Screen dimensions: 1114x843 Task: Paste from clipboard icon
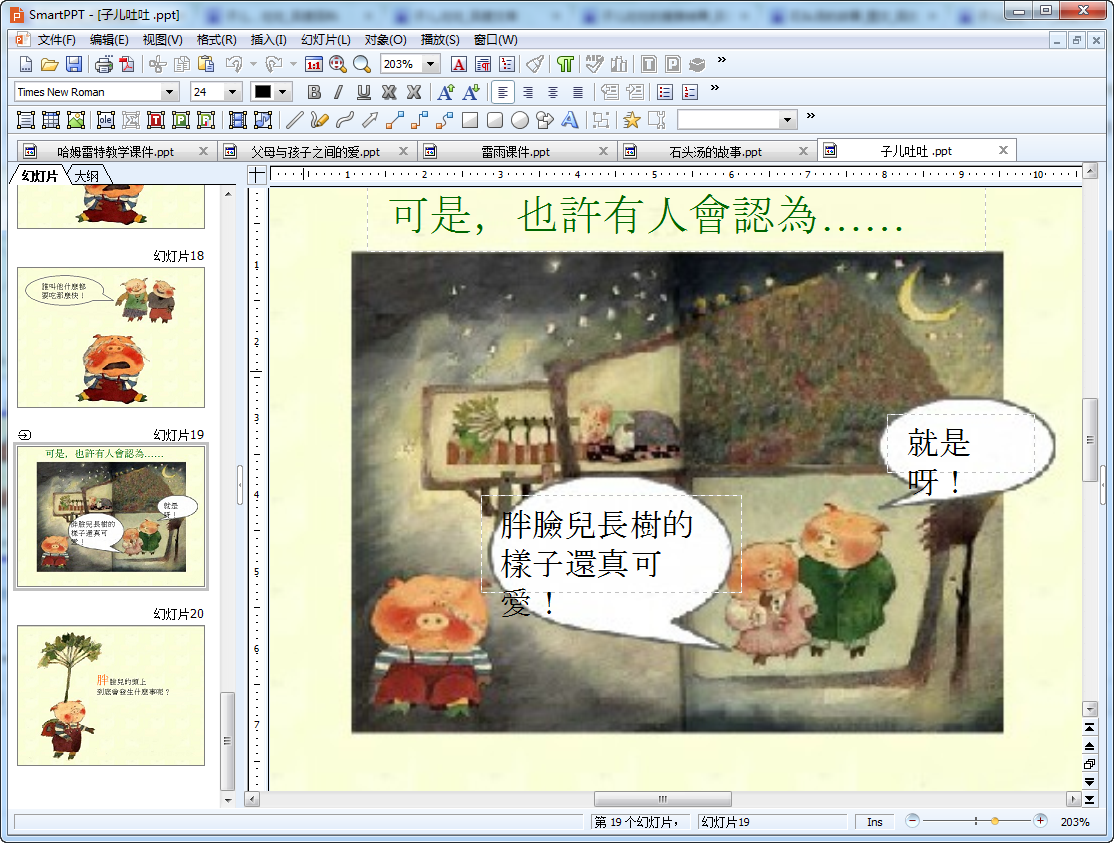pos(206,65)
